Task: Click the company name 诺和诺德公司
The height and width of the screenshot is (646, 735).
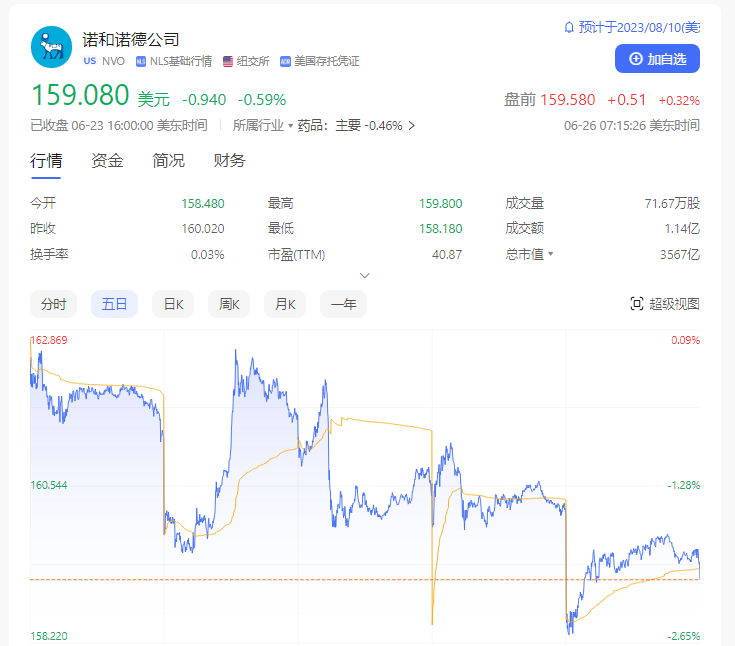Action: (131, 40)
